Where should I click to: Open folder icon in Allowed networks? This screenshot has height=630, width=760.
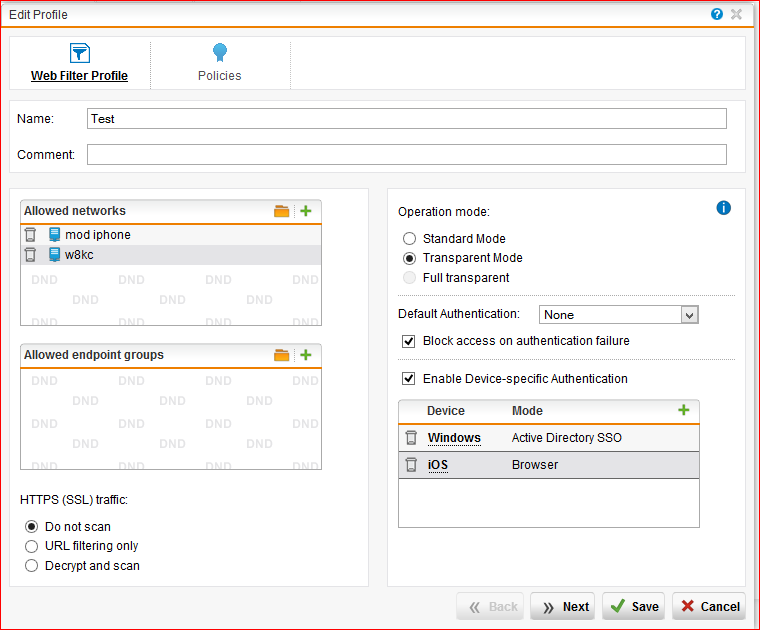click(282, 211)
